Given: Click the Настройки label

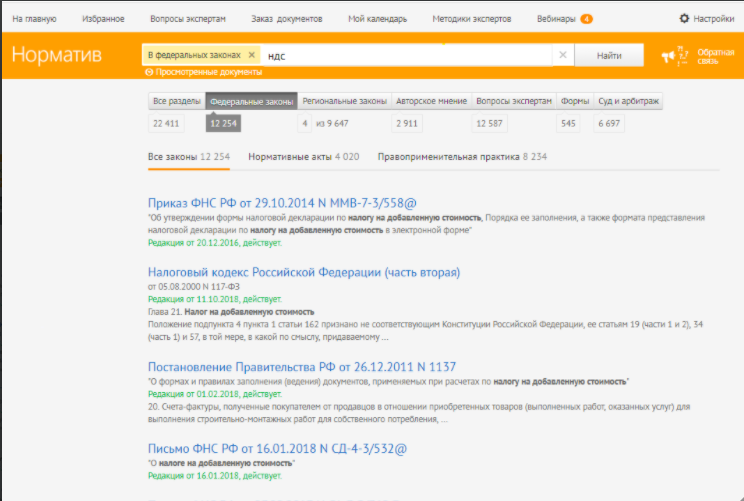Looking at the screenshot, I should click(714, 19).
